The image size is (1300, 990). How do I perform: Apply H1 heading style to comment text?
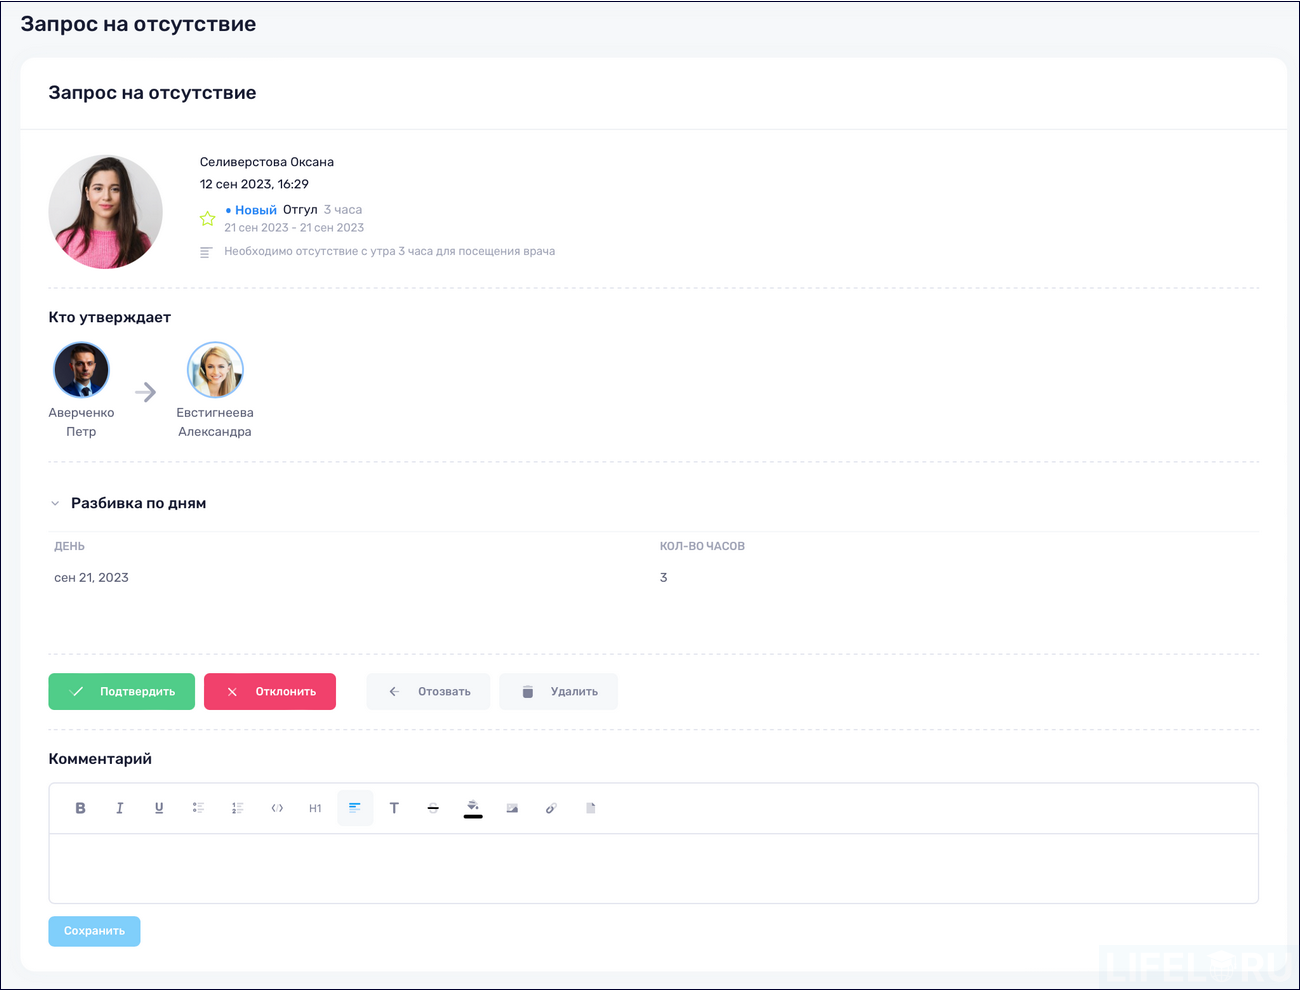pyautogui.click(x=315, y=808)
